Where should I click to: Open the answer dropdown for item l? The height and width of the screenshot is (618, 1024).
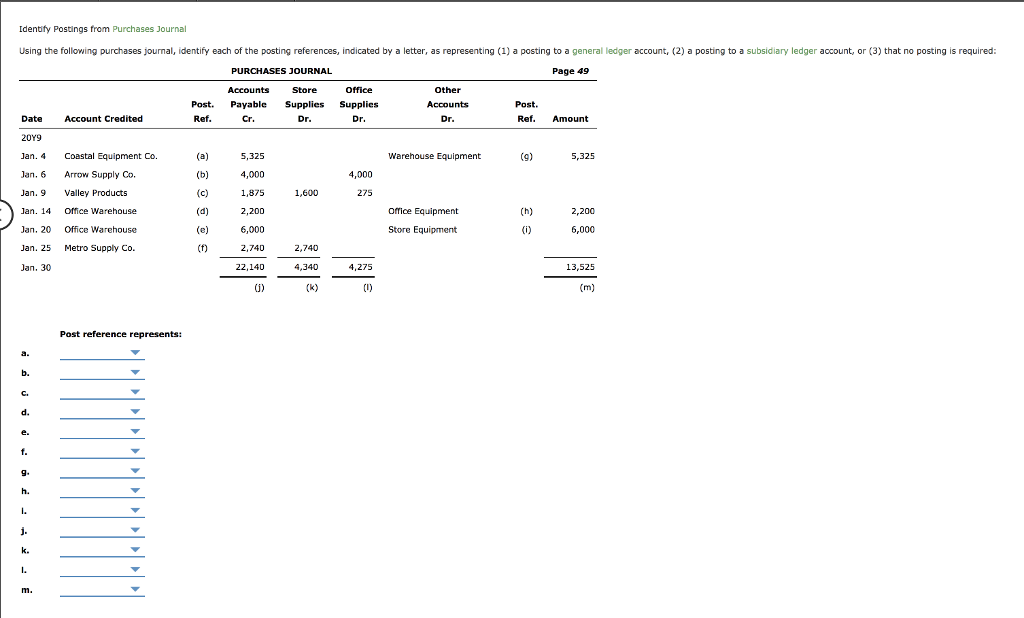point(137,570)
